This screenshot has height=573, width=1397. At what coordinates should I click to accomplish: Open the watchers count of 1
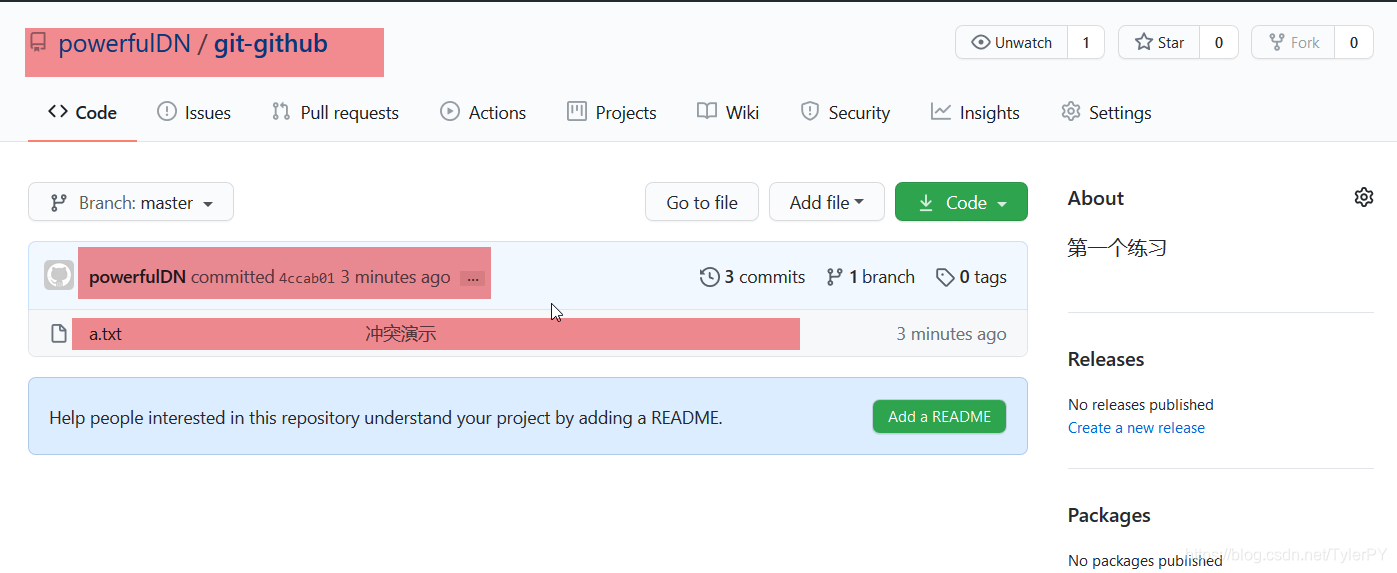(1086, 42)
